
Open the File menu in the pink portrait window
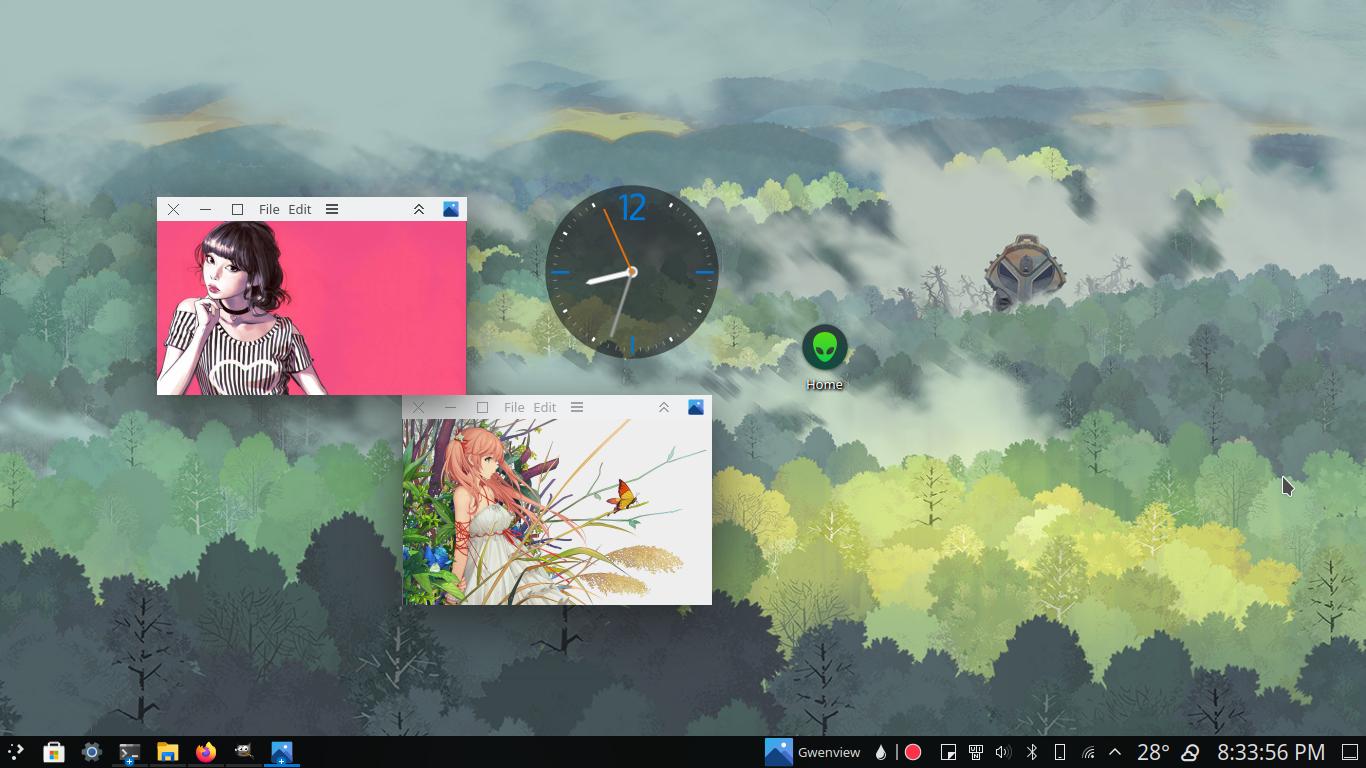269,209
